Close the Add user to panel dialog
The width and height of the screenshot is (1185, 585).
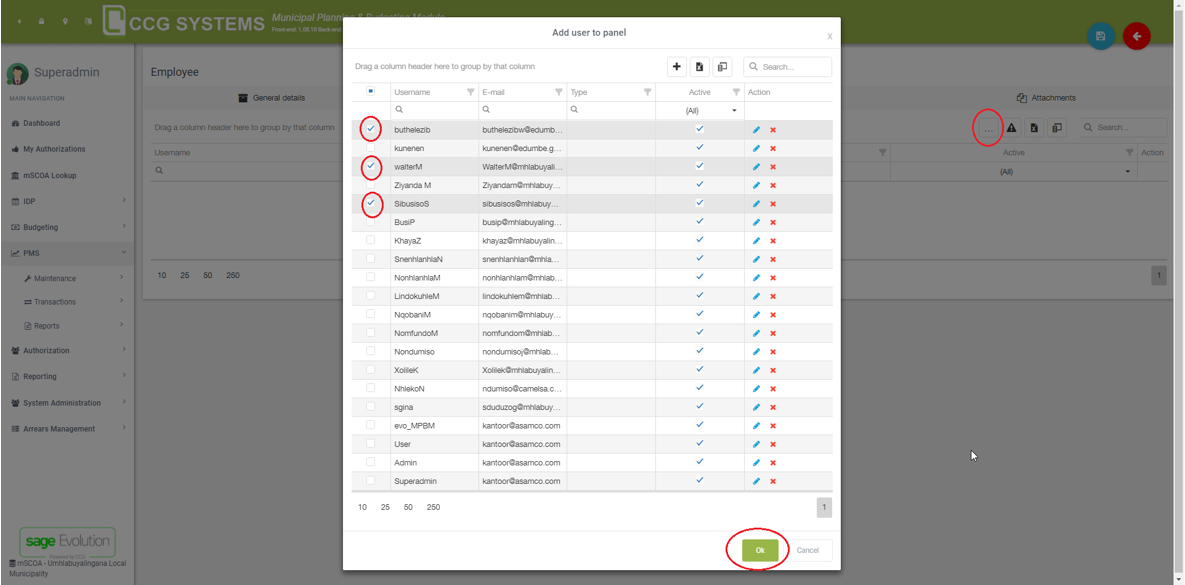tap(829, 36)
